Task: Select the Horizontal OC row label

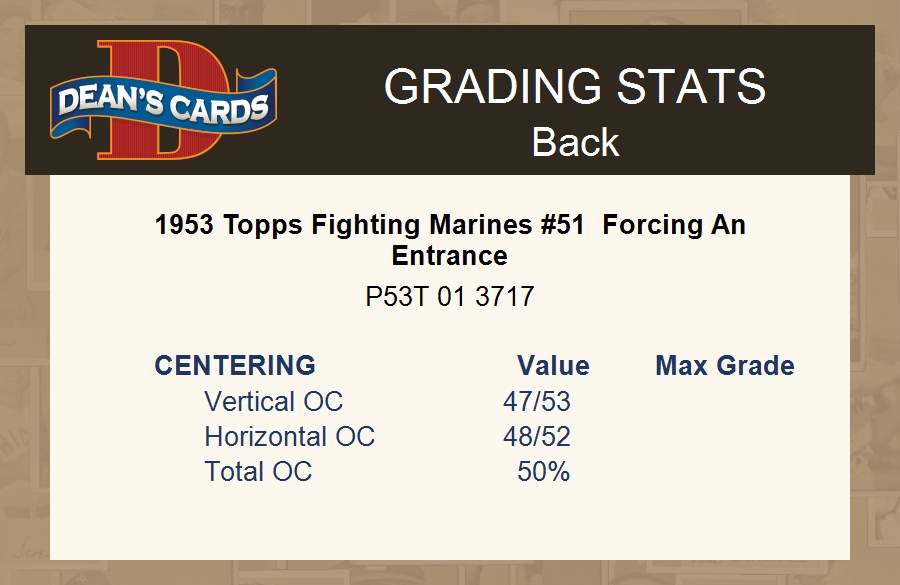Action: 289,436
